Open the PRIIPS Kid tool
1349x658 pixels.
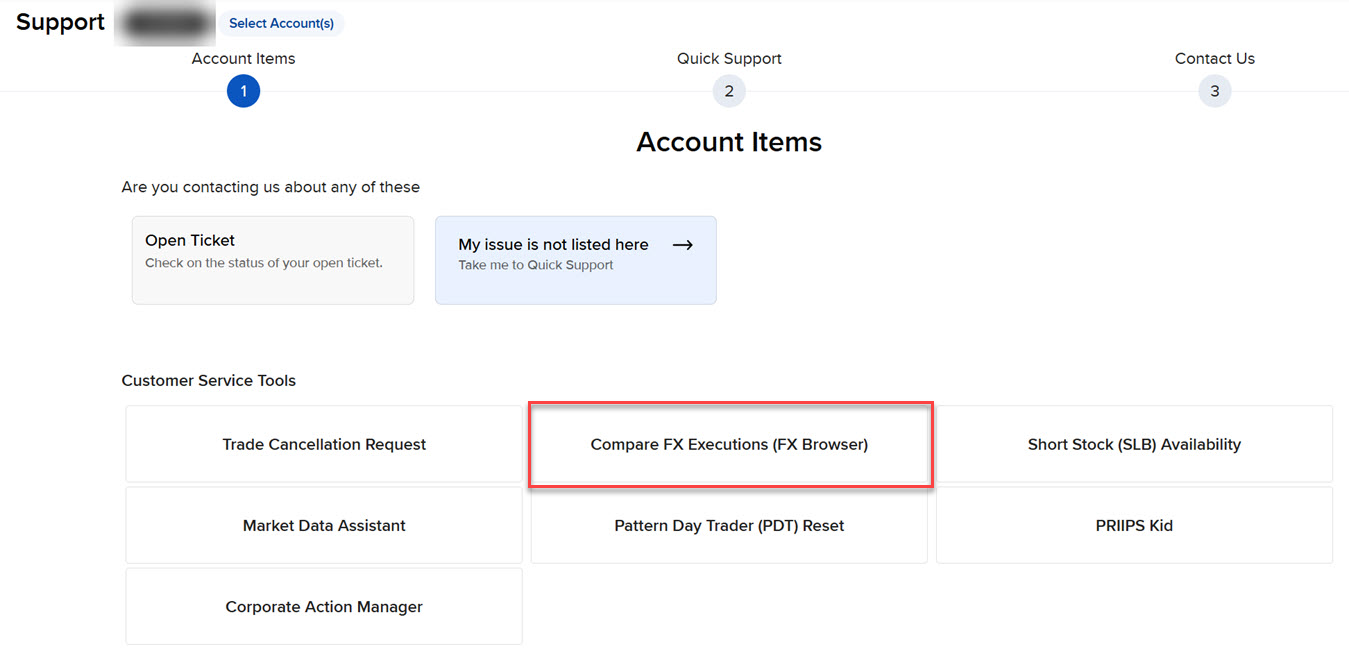click(x=1134, y=525)
